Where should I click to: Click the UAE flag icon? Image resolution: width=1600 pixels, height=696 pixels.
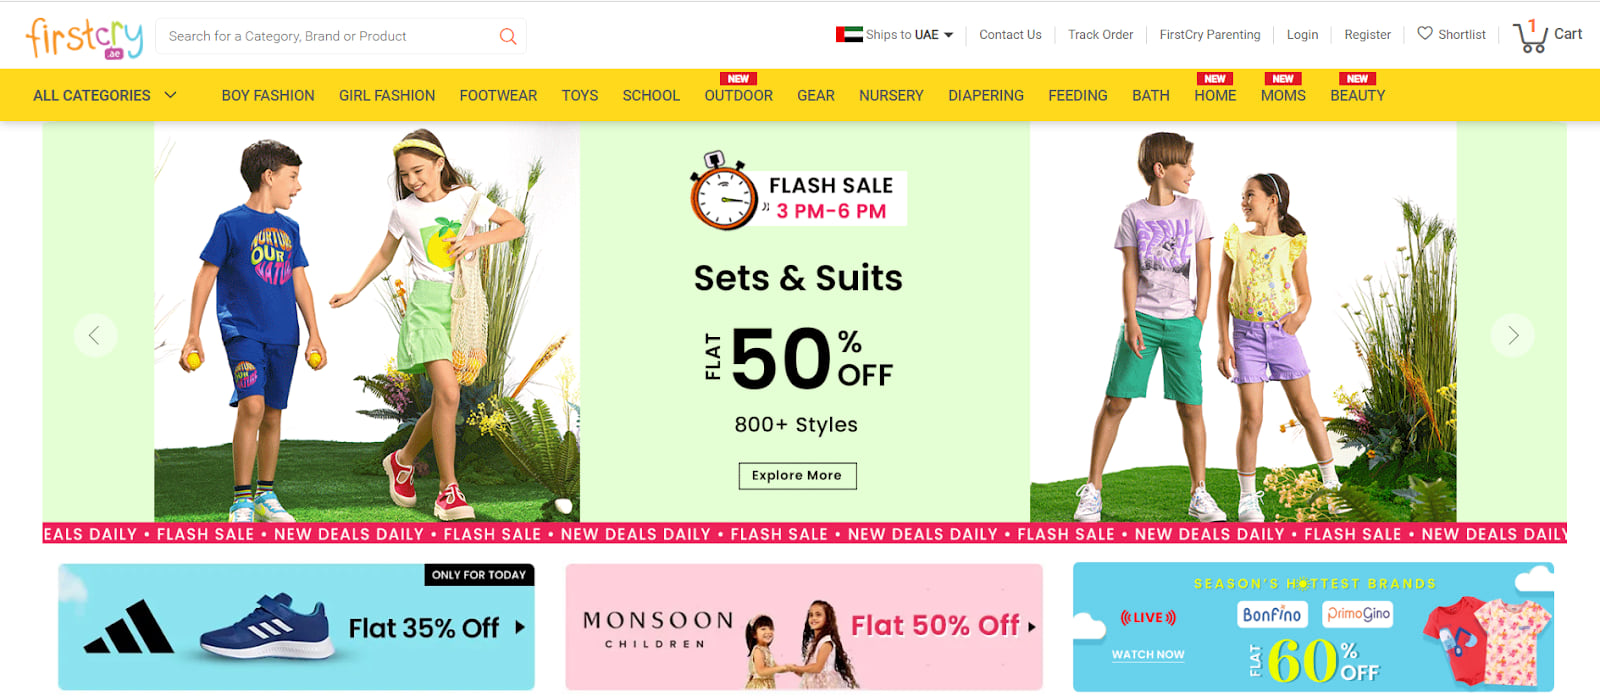click(x=849, y=34)
